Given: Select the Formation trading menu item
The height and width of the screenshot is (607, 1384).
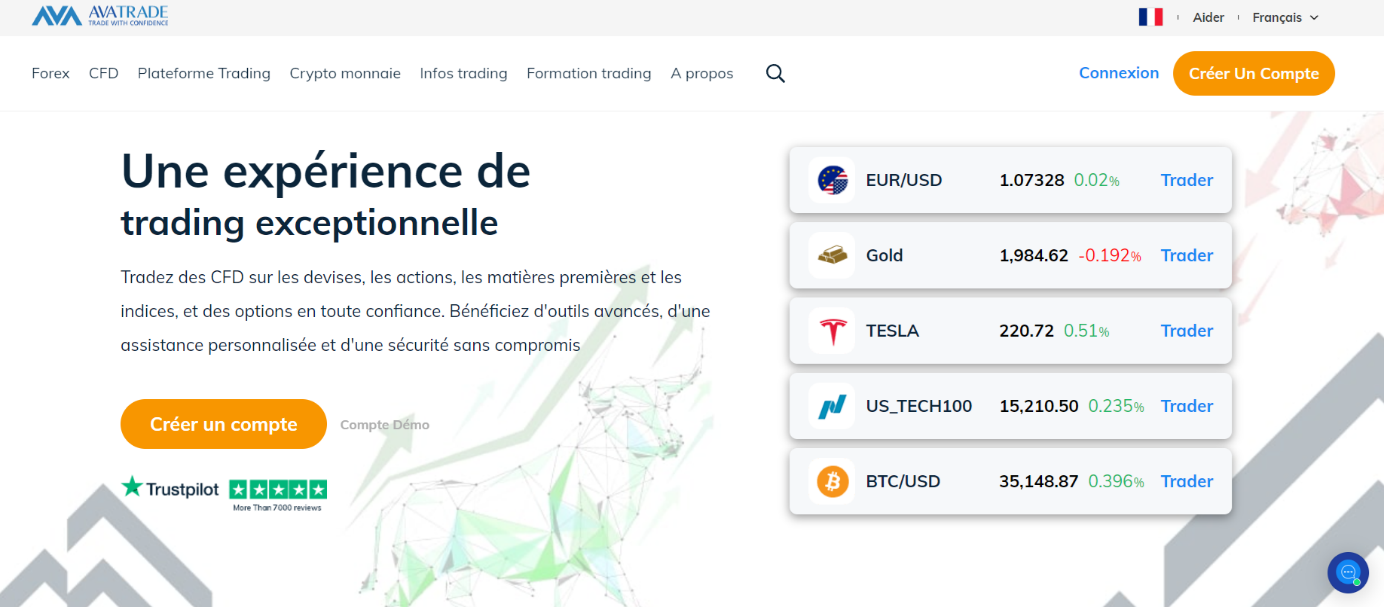Looking at the screenshot, I should pyautogui.click(x=589, y=72).
